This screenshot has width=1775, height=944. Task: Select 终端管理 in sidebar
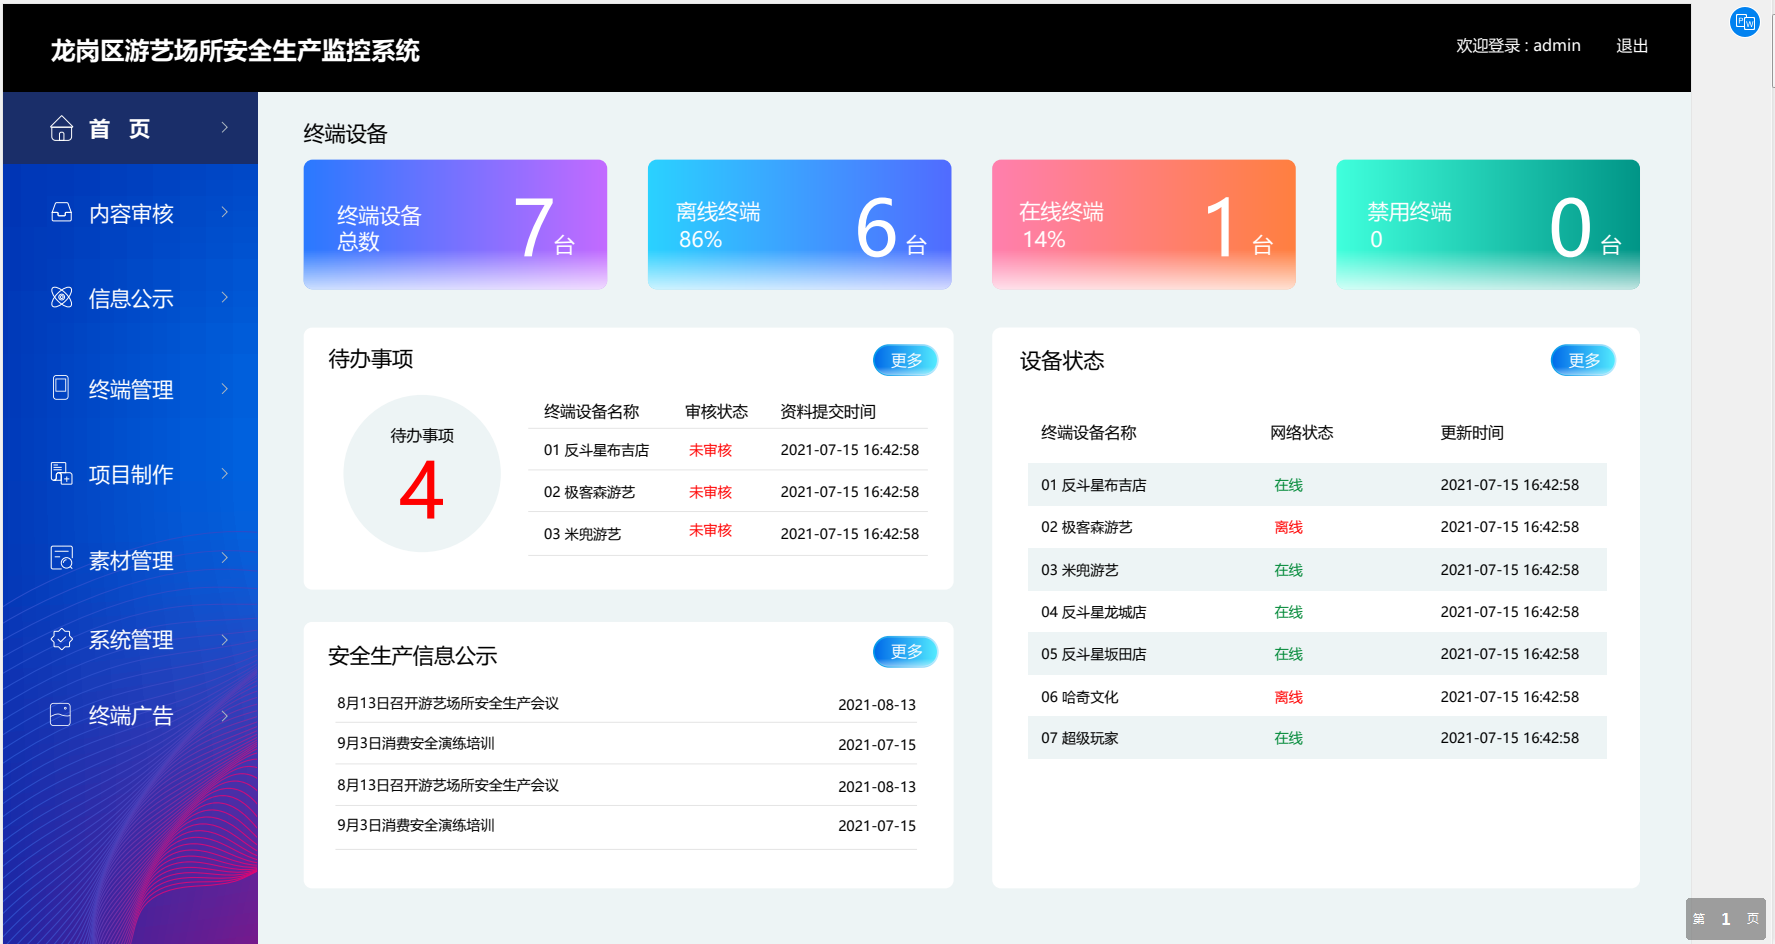(x=130, y=389)
